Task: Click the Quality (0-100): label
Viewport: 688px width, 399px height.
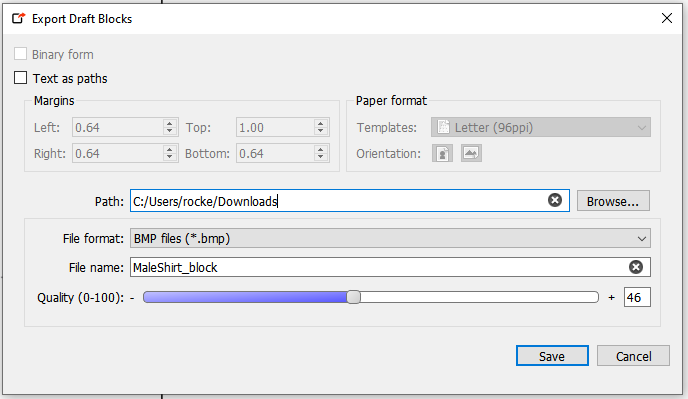Action: click(x=80, y=298)
